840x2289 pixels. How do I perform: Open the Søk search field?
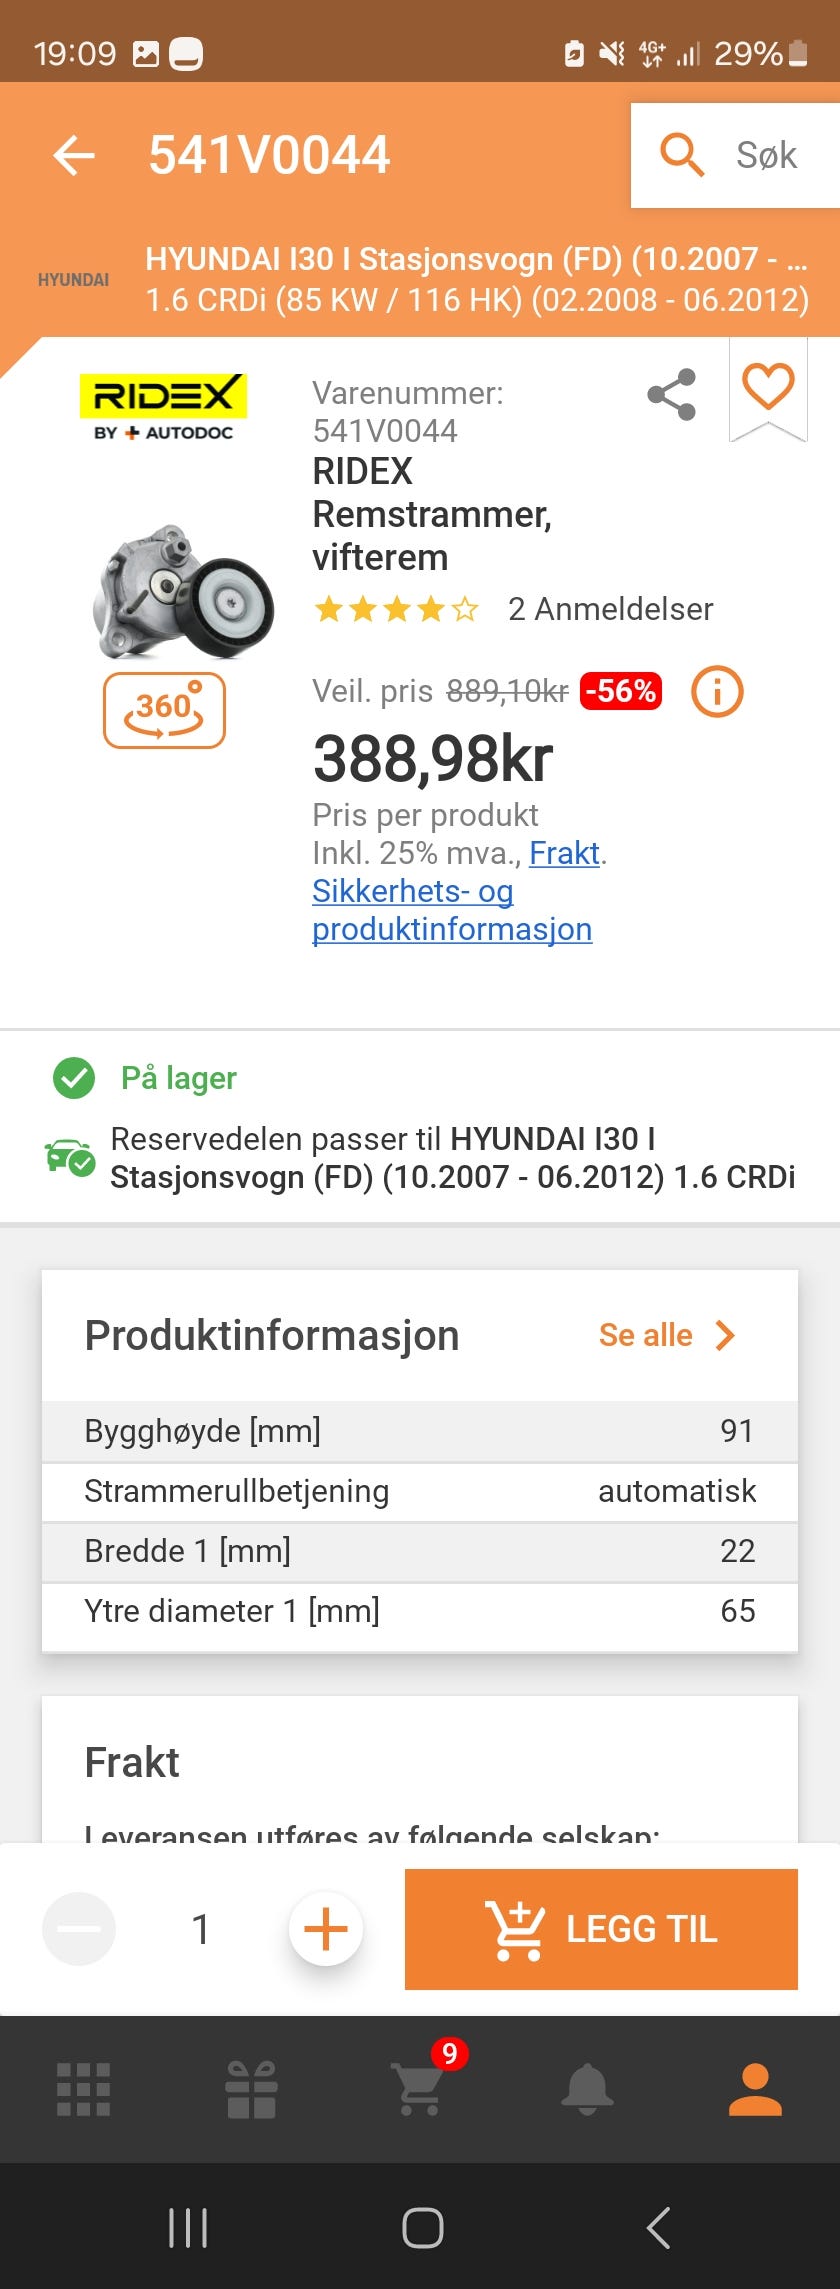tap(735, 155)
